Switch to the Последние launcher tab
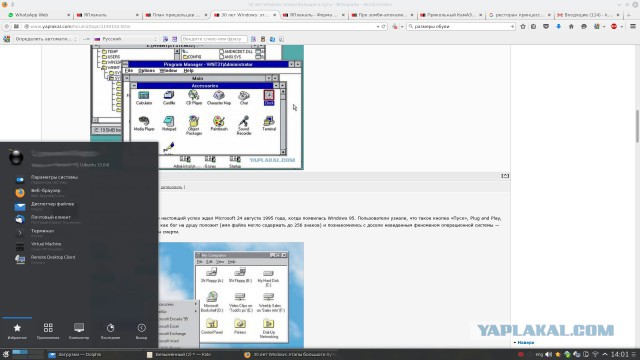Screen dimensions: 640x360 110,331
